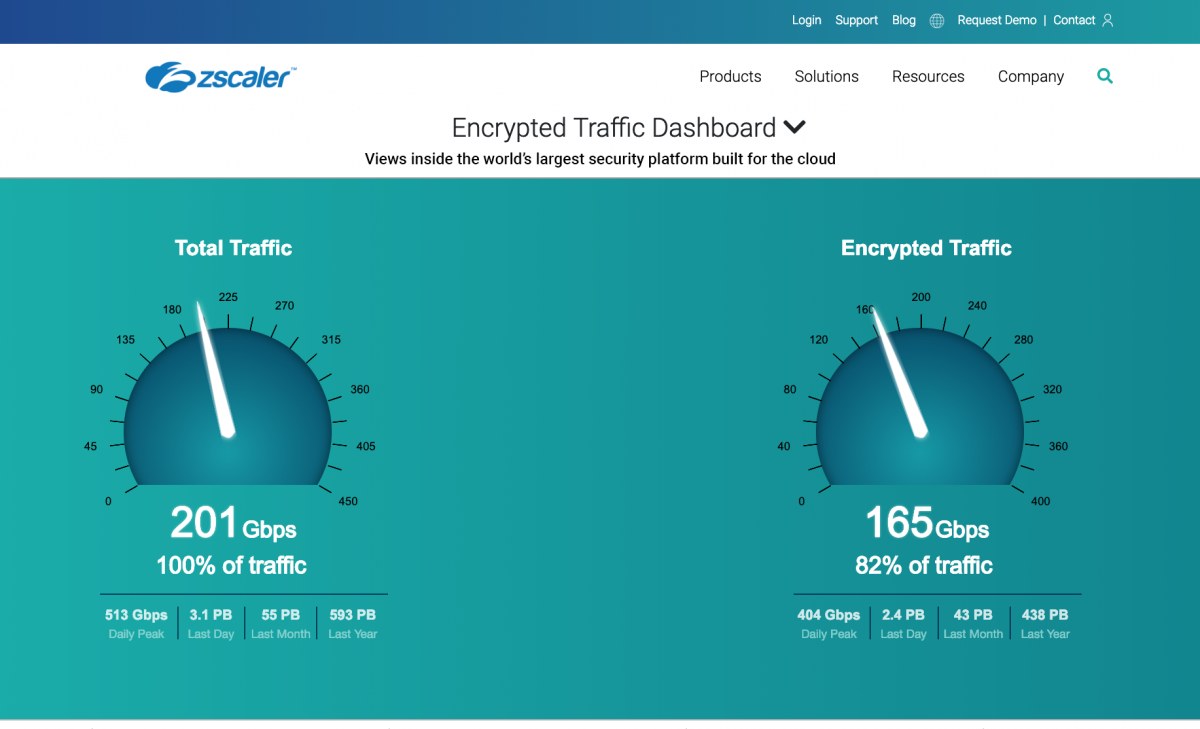This screenshot has width=1200, height=729.
Task: Click the user profile icon
Action: click(x=1107, y=20)
